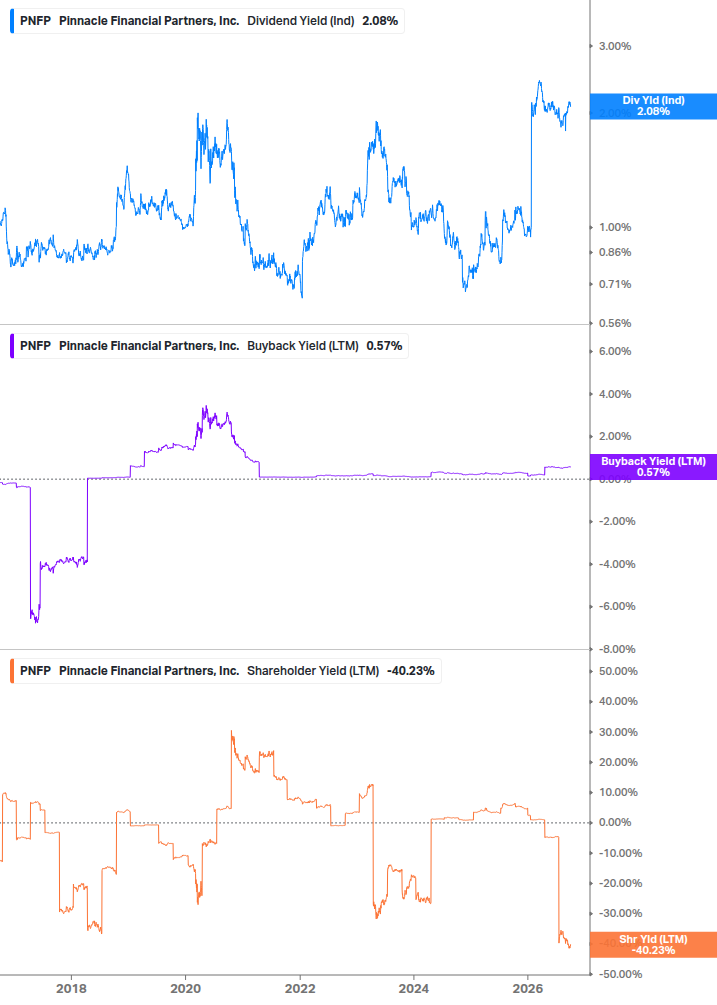Click the PNFP Dividend Yield (Ind) legend label
Viewport: 717px width, 1005px height.
[x=209, y=21]
